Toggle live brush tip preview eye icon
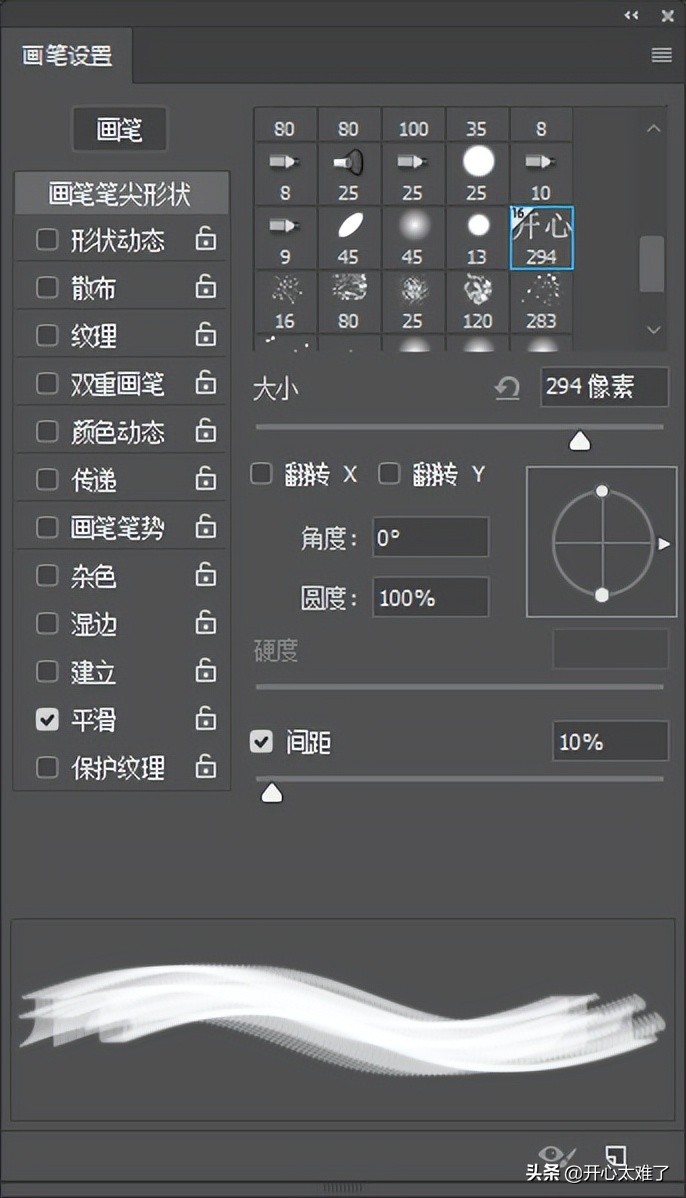The image size is (686, 1198). [555, 1156]
